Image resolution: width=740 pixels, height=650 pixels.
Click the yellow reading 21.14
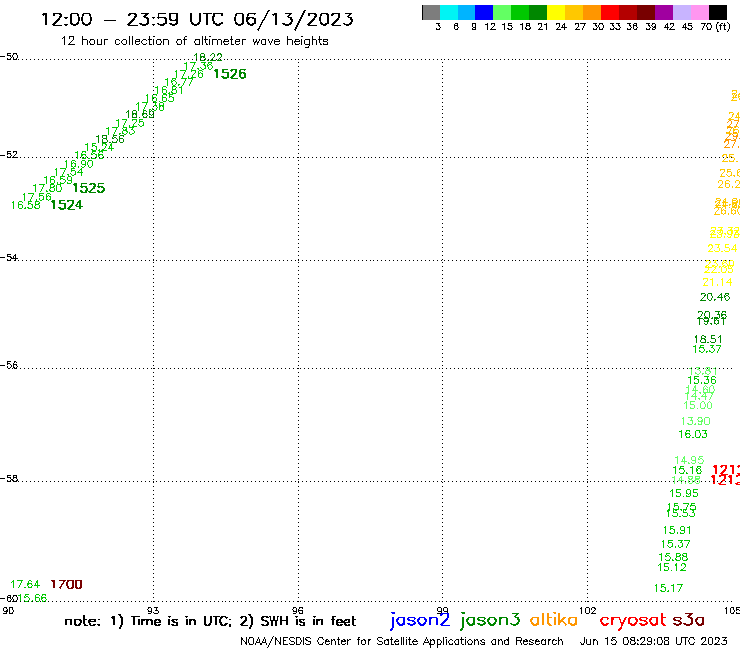coord(717,282)
